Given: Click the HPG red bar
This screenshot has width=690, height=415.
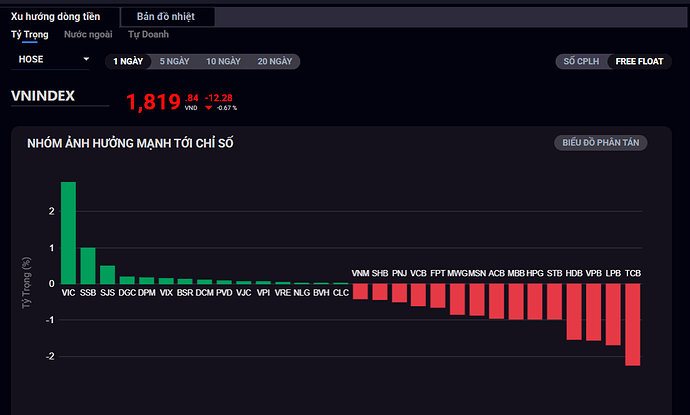Looking at the screenshot, I should [x=535, y=301].
